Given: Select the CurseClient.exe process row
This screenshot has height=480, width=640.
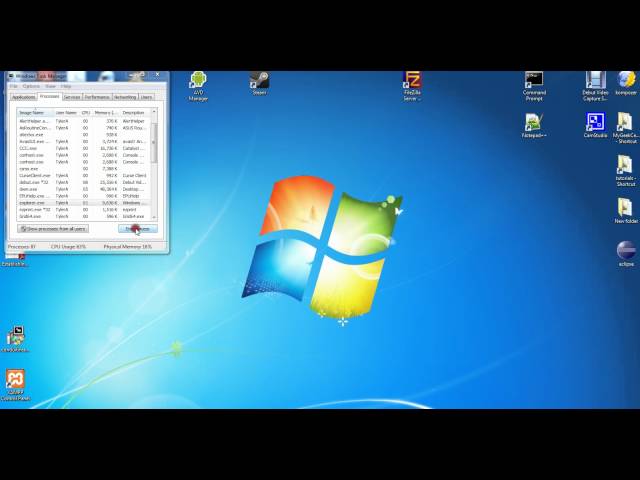Looking at the screenshot, I should (84, 176).
